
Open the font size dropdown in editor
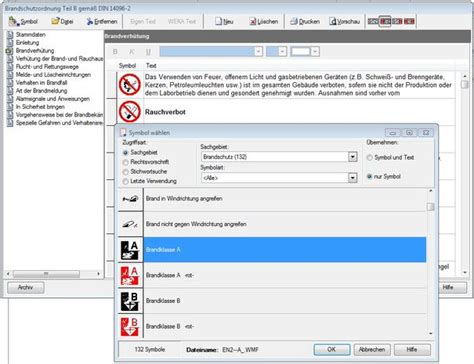click(282, 52)
